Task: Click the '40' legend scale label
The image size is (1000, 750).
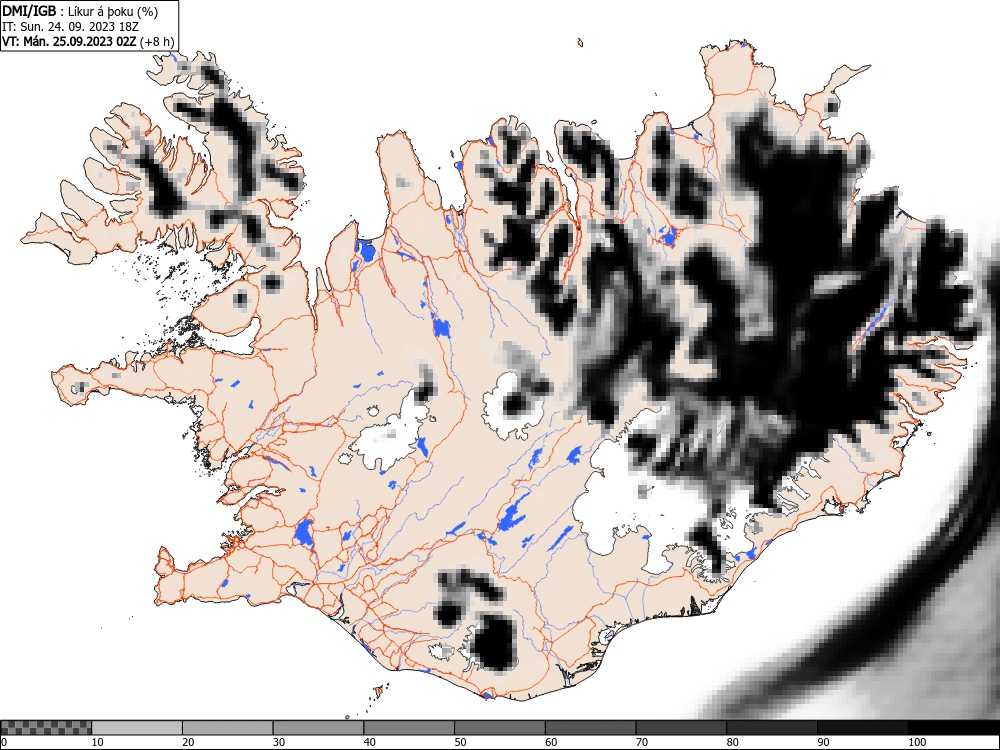Action: 370,742
